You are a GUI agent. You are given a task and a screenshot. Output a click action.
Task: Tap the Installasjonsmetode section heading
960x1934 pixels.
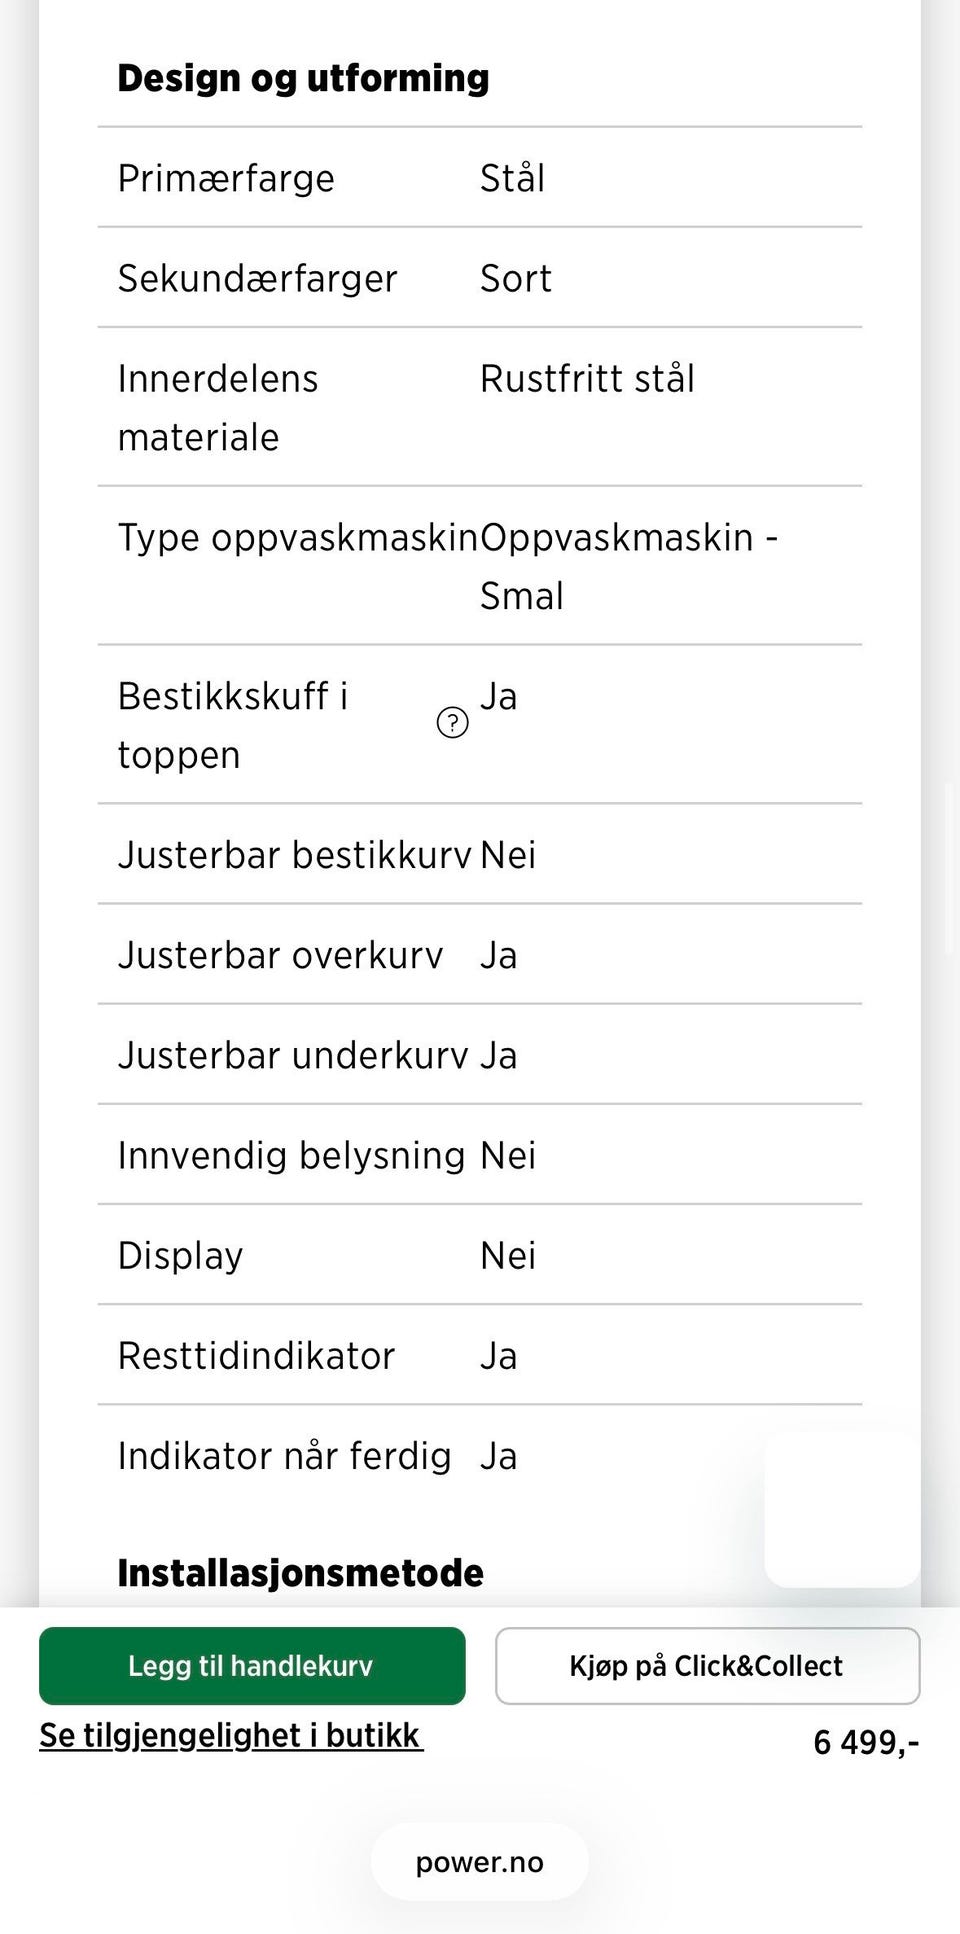[300, 1573]
